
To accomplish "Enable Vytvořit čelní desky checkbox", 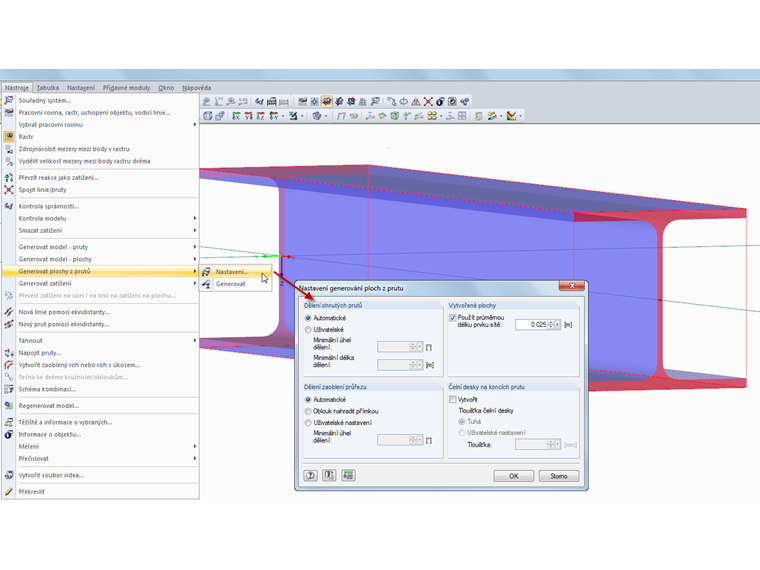I will [x=453, y=399].
